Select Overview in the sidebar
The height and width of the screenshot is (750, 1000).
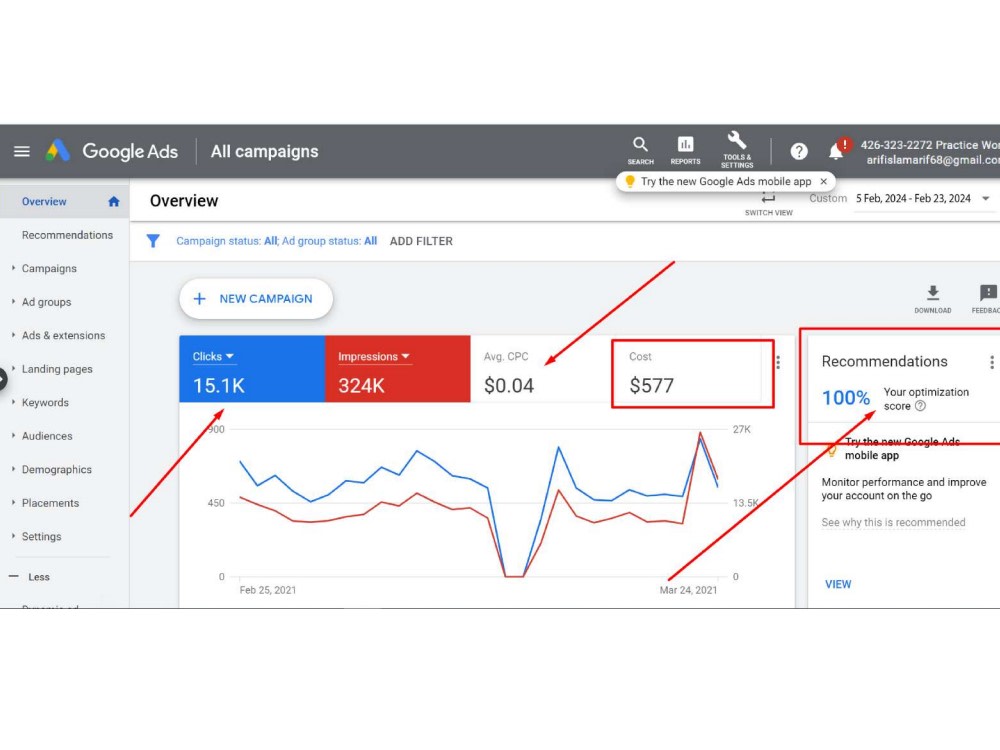(x=44, y=202)
